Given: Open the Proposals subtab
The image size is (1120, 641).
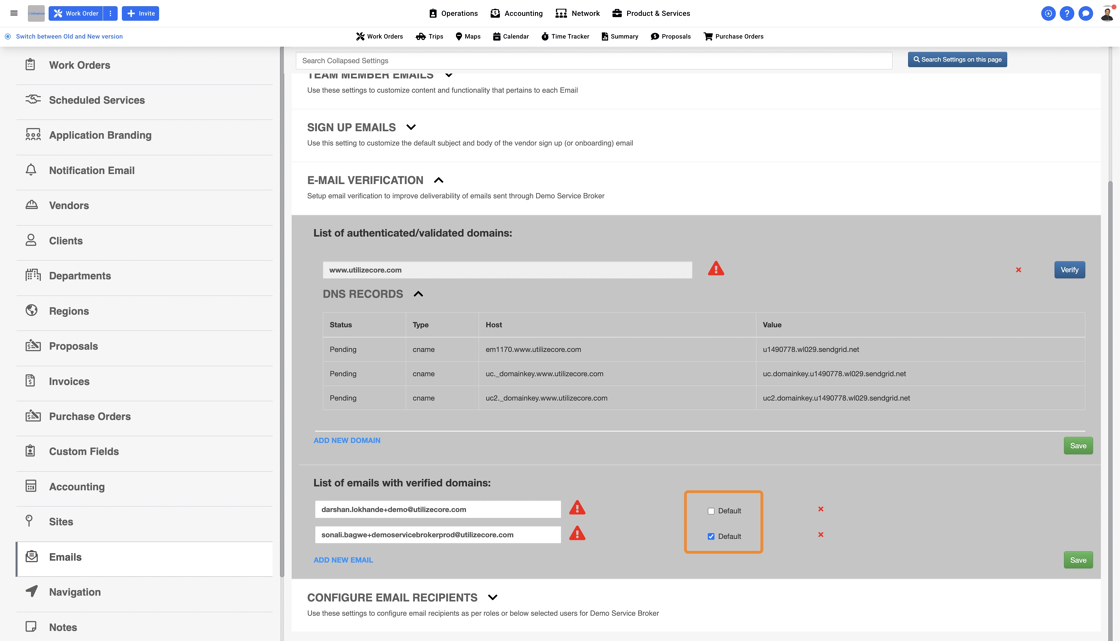Looking at the screenshot, I should [671, 36].
